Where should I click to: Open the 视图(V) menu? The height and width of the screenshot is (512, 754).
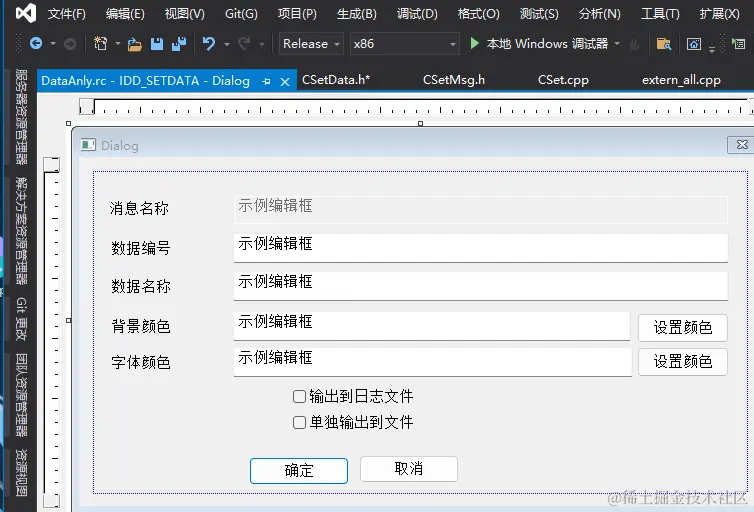(184, 13)
